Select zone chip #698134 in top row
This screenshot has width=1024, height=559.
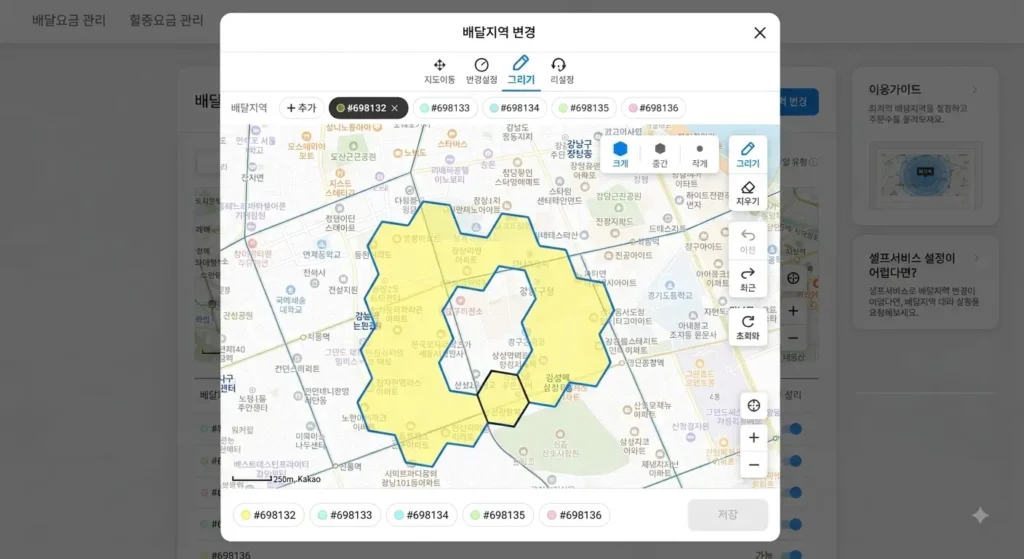tap(515, 108)
